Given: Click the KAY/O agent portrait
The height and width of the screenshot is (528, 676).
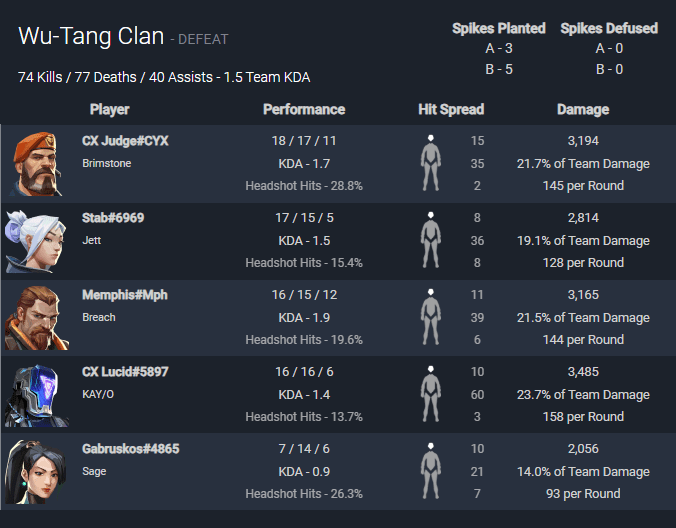Looking at the screenshot, I should pyautogui.click(x=37, y=395).
